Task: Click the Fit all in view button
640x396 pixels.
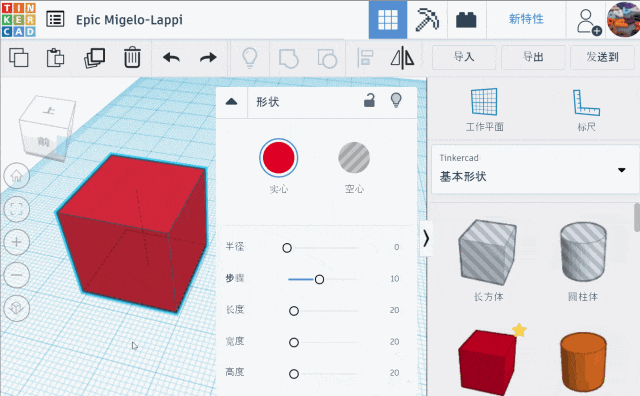Action: coord(16,209)
